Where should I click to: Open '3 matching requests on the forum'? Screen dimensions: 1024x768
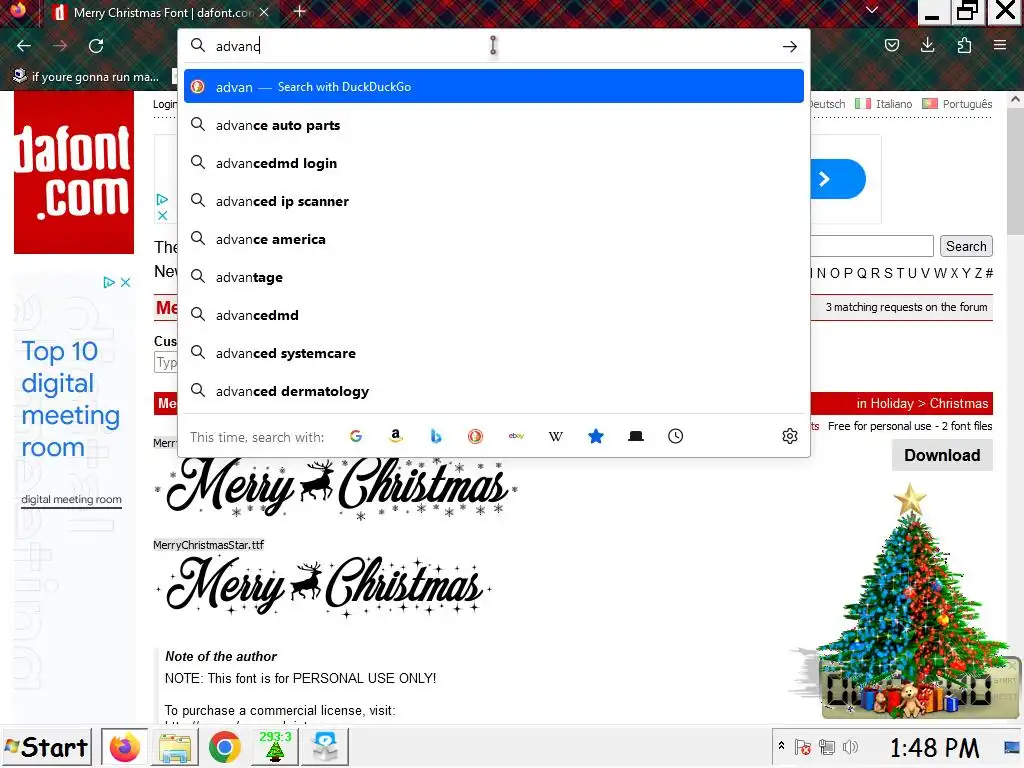906,307
